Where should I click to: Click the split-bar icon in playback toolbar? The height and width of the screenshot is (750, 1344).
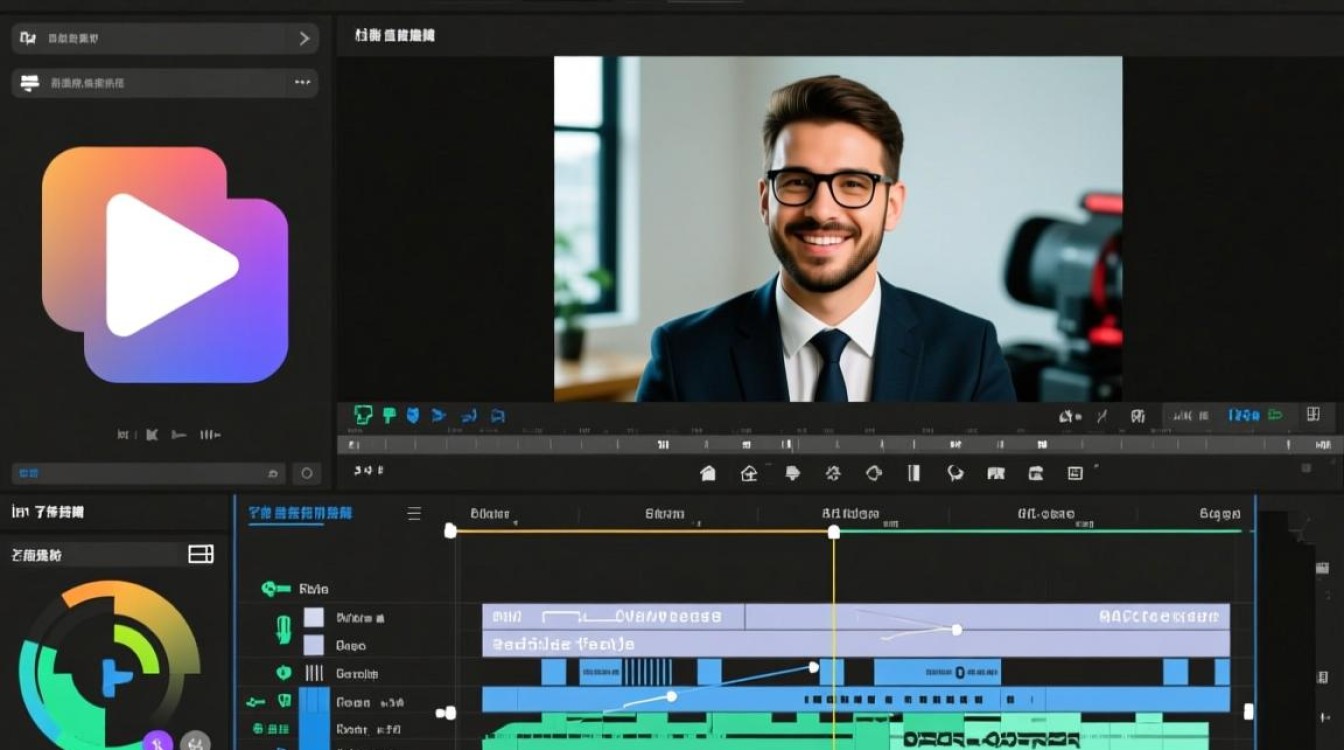(x=913, y=473)
